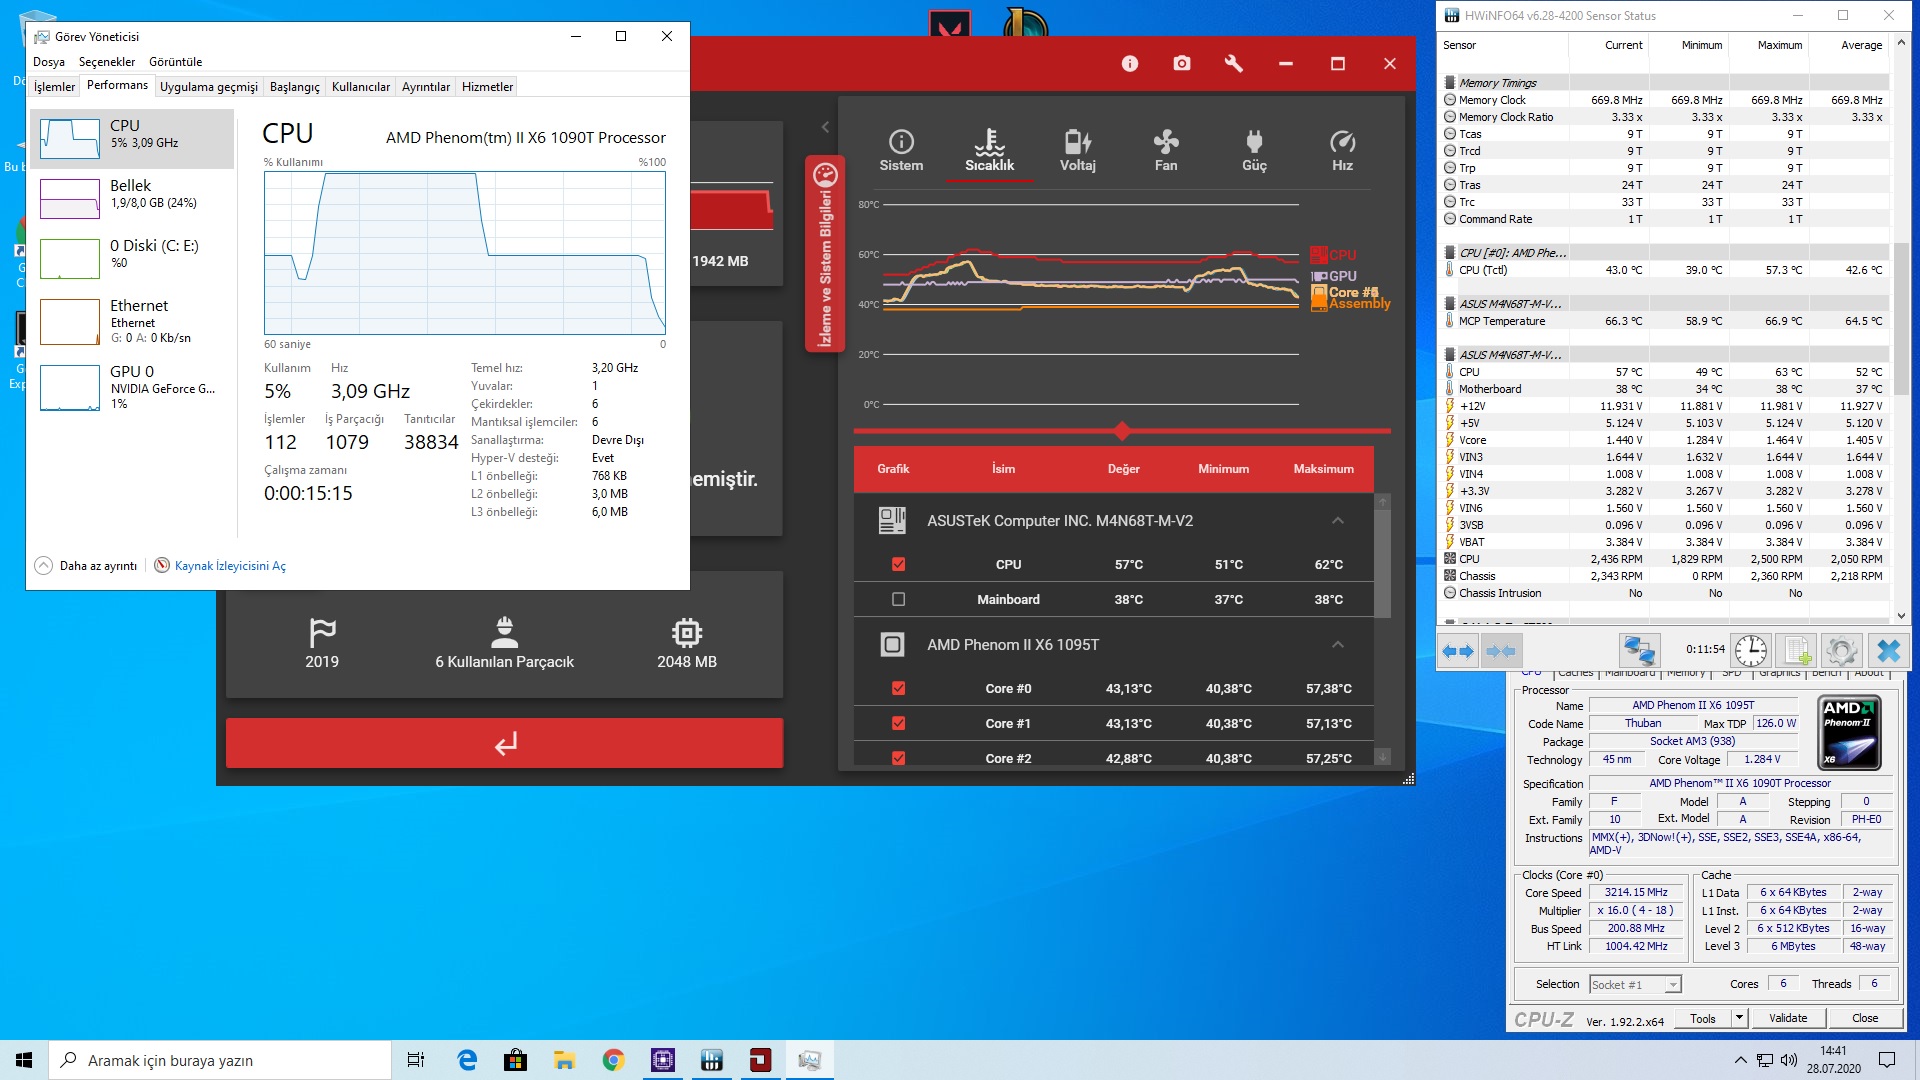This screenshot has height=1080, width=1920.
Task: Click HWiNFO sensor list scroll-down arrow
Action: click(x=1902, y=616)
